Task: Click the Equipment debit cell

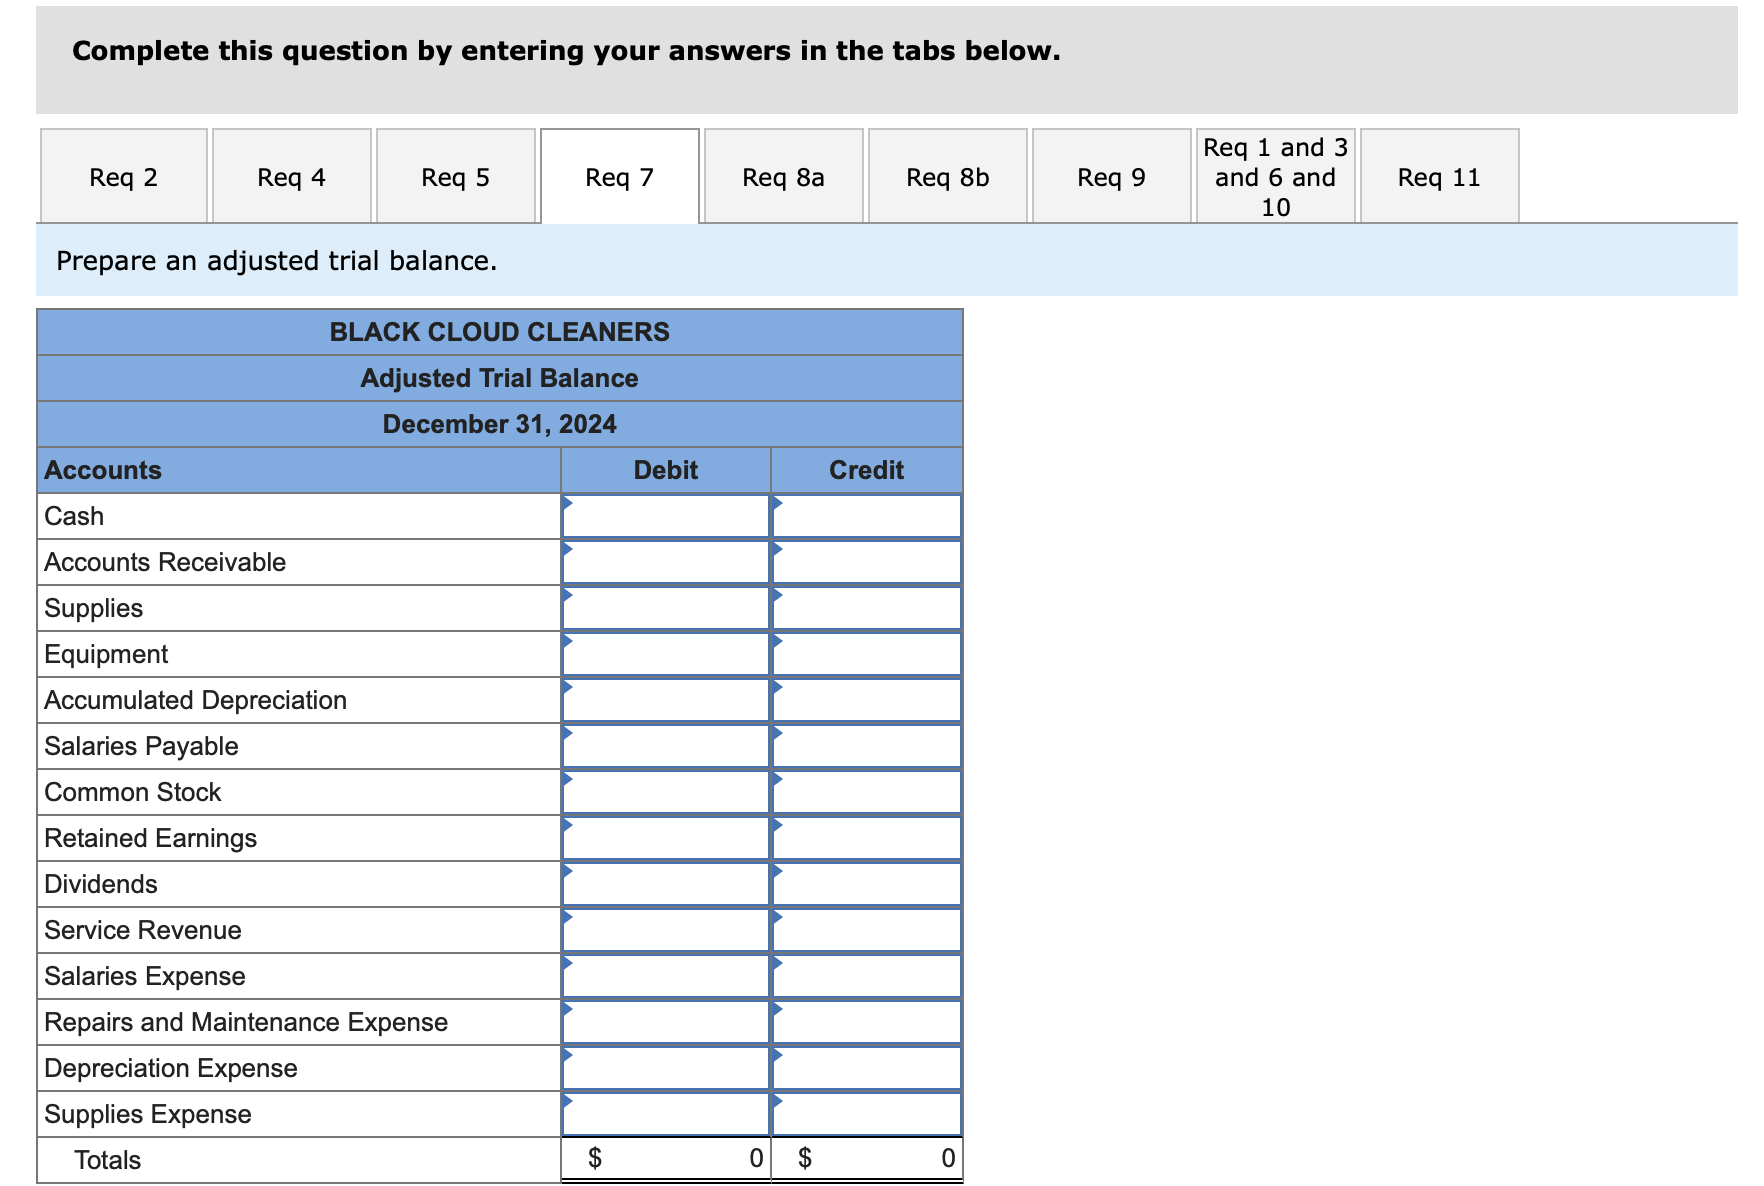Action: 666,654
